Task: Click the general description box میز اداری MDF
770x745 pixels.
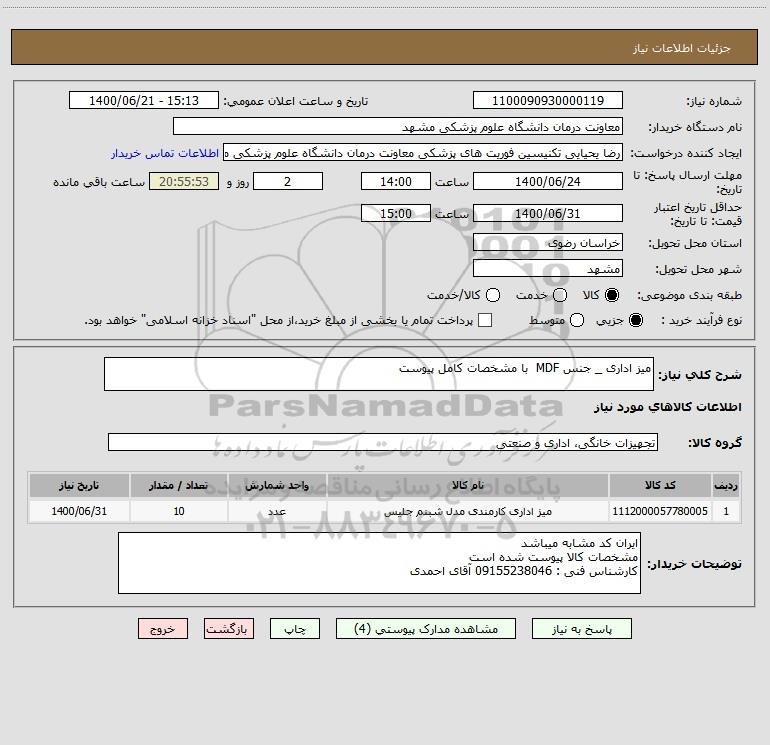Action: pos(379,374)
